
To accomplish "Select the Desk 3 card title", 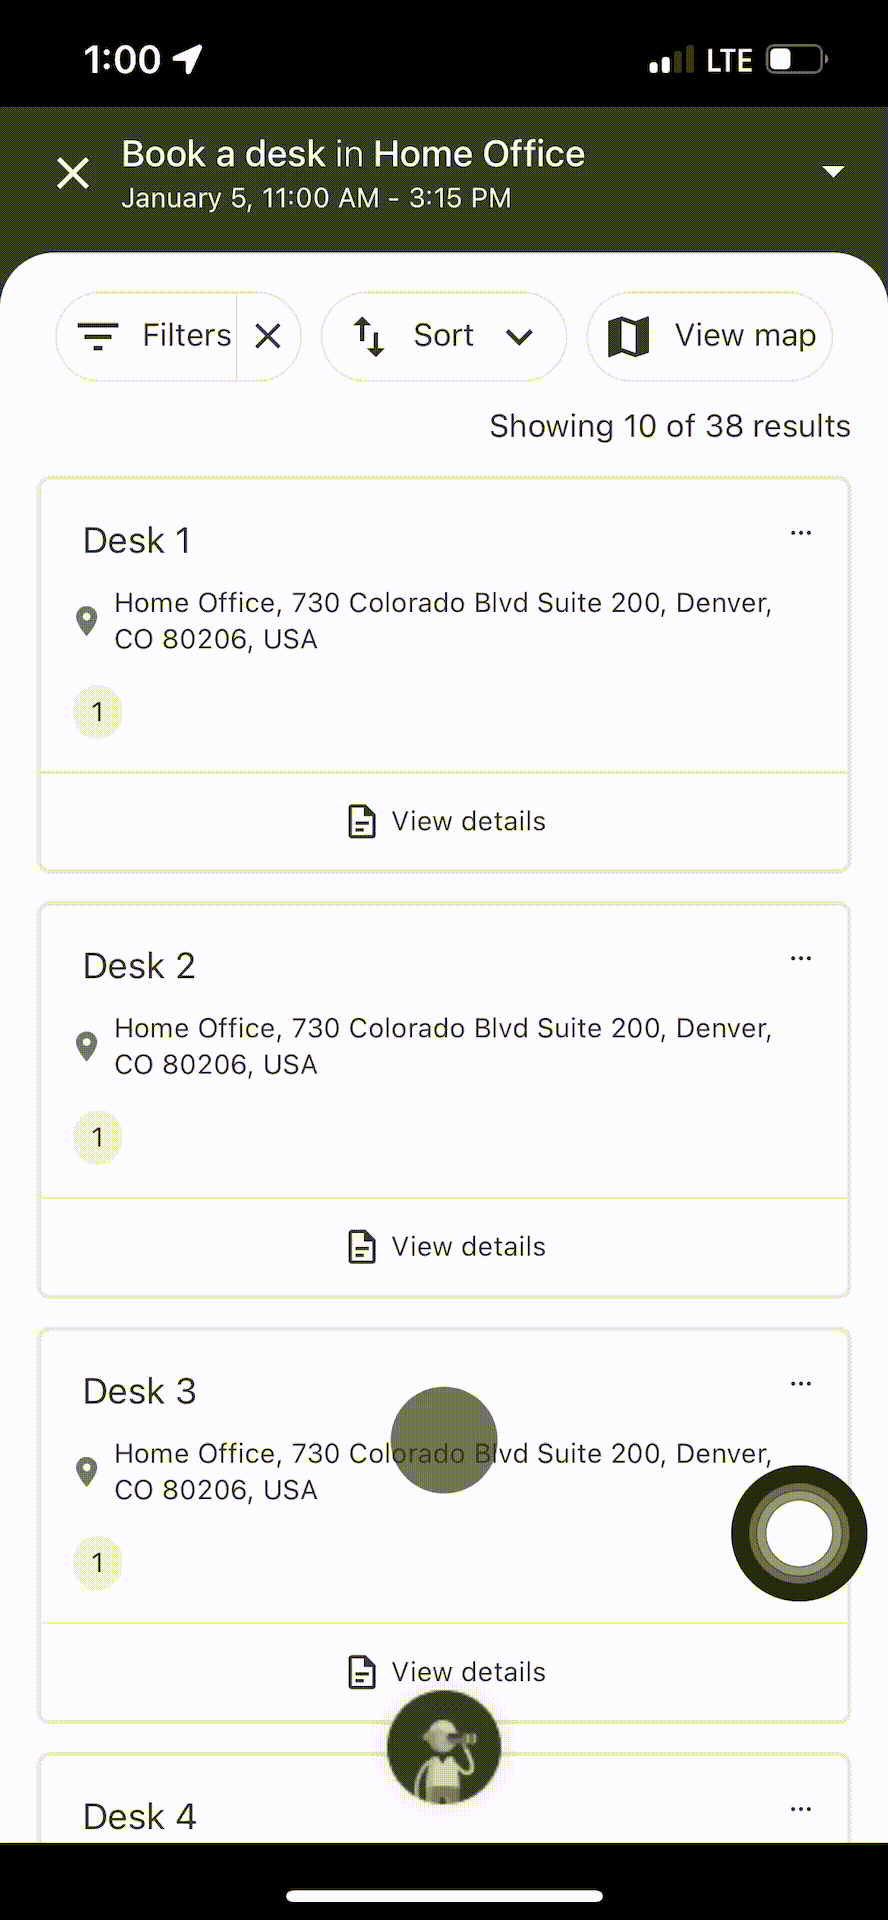I will (x=139, y=1391).
